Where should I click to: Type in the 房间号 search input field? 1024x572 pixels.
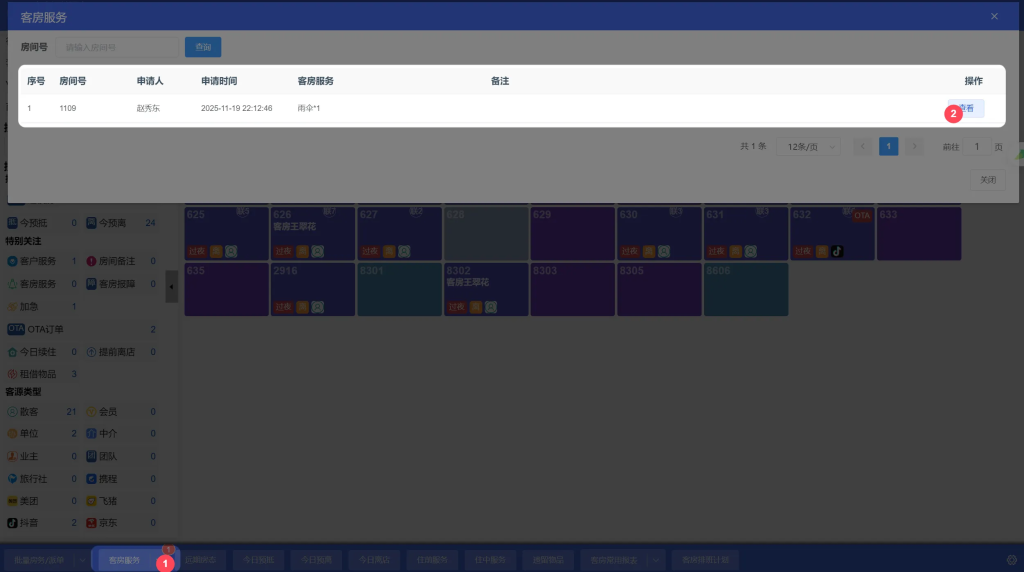(x=118, y=47)
